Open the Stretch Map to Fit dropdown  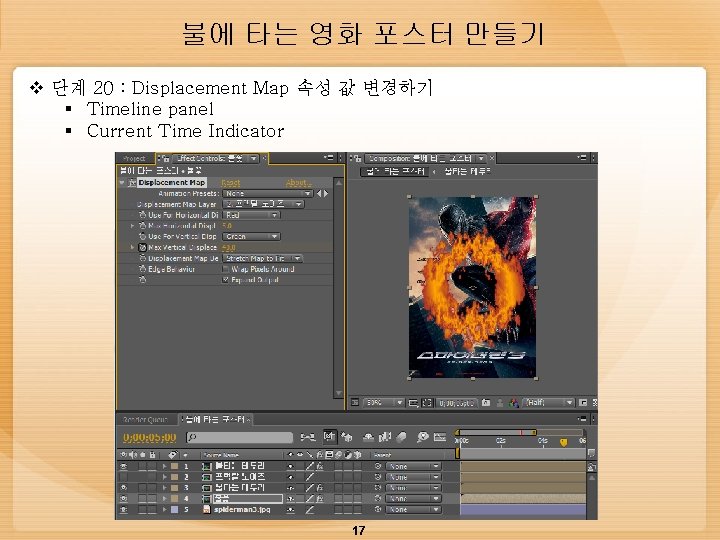pyautogui.click(x=263, y=259)
